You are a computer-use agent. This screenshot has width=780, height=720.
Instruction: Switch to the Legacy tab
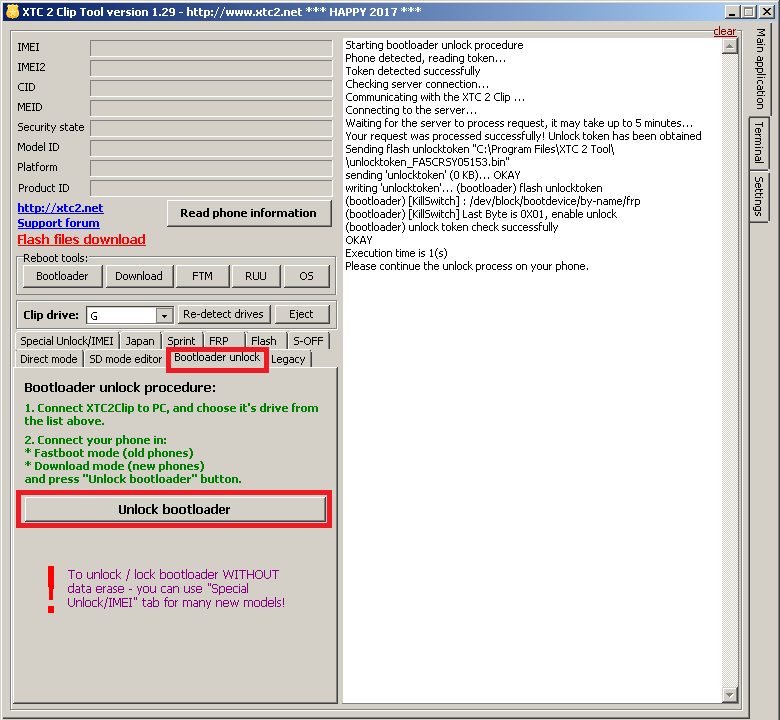pyautogui.click(x=288, y=359)
